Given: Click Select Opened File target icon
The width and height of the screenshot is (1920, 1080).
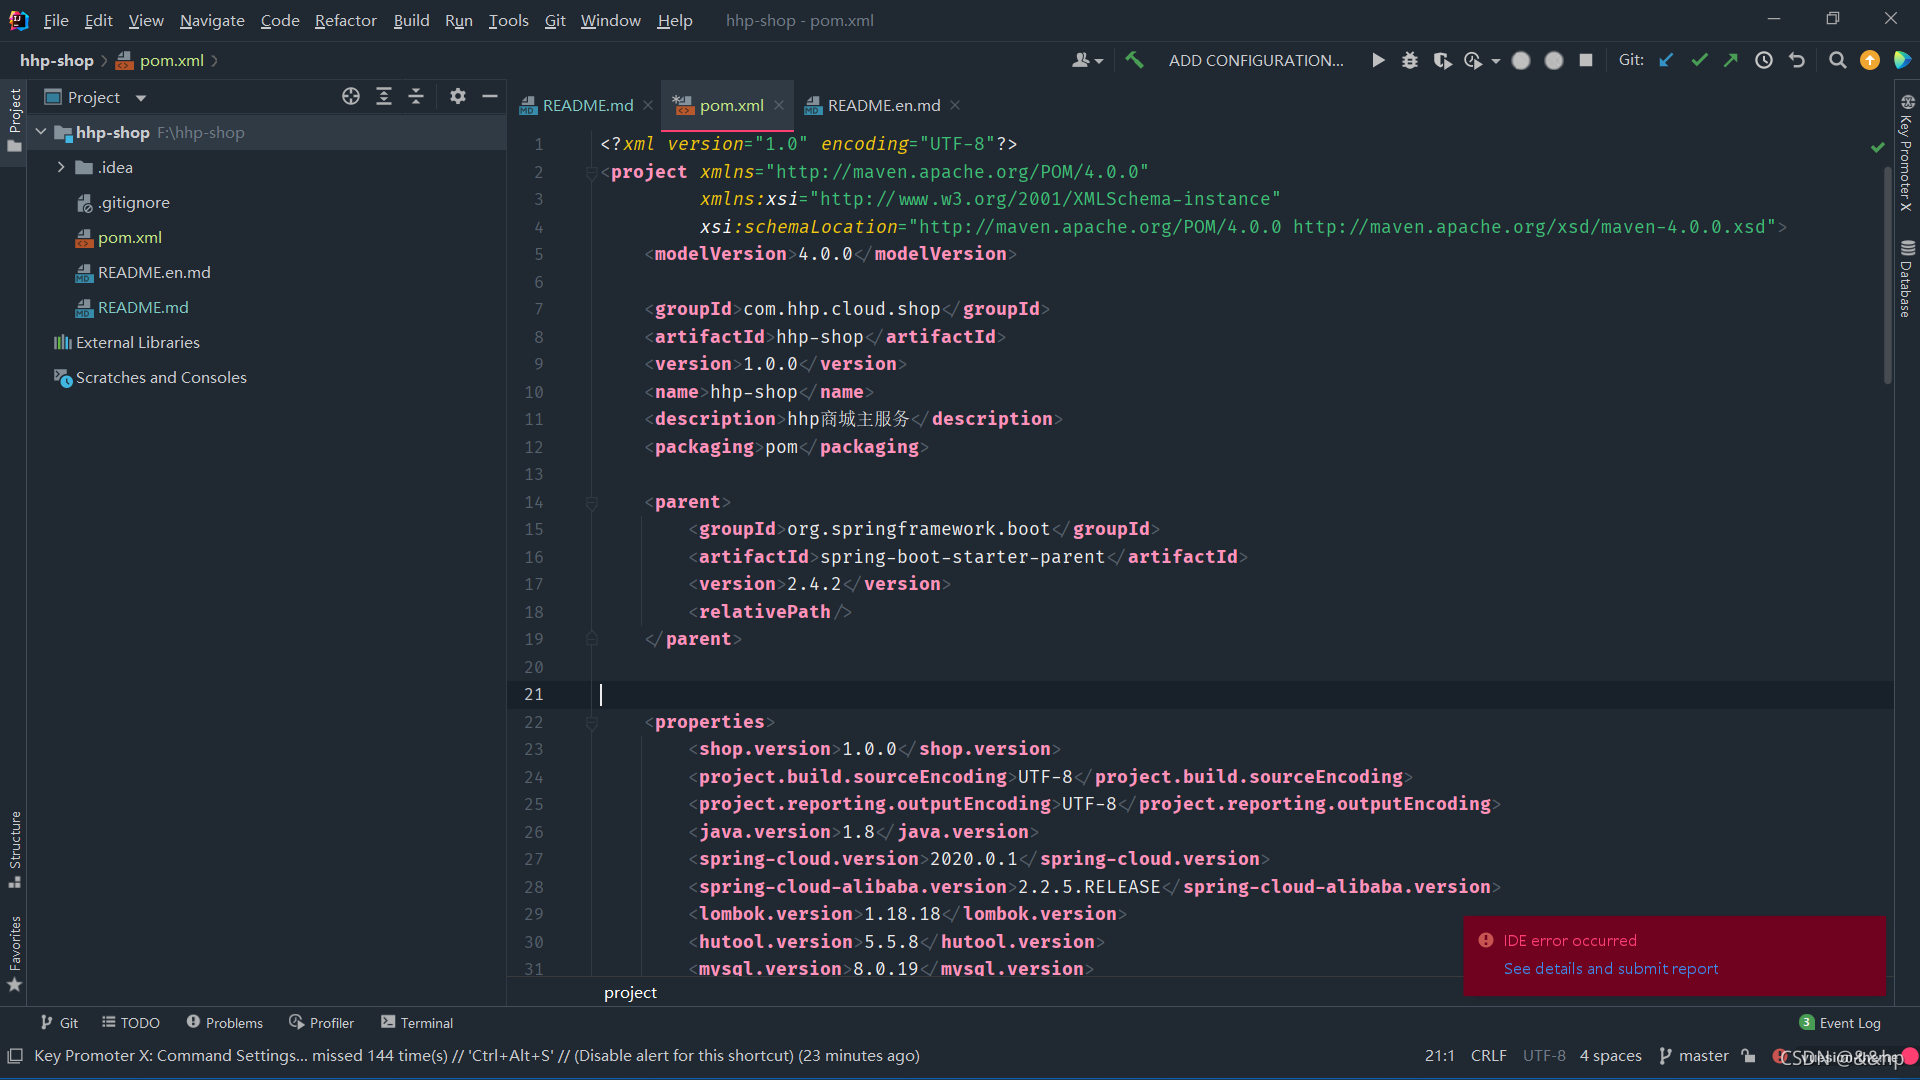Looking at the screenshot, I should (x=351, y=96).
